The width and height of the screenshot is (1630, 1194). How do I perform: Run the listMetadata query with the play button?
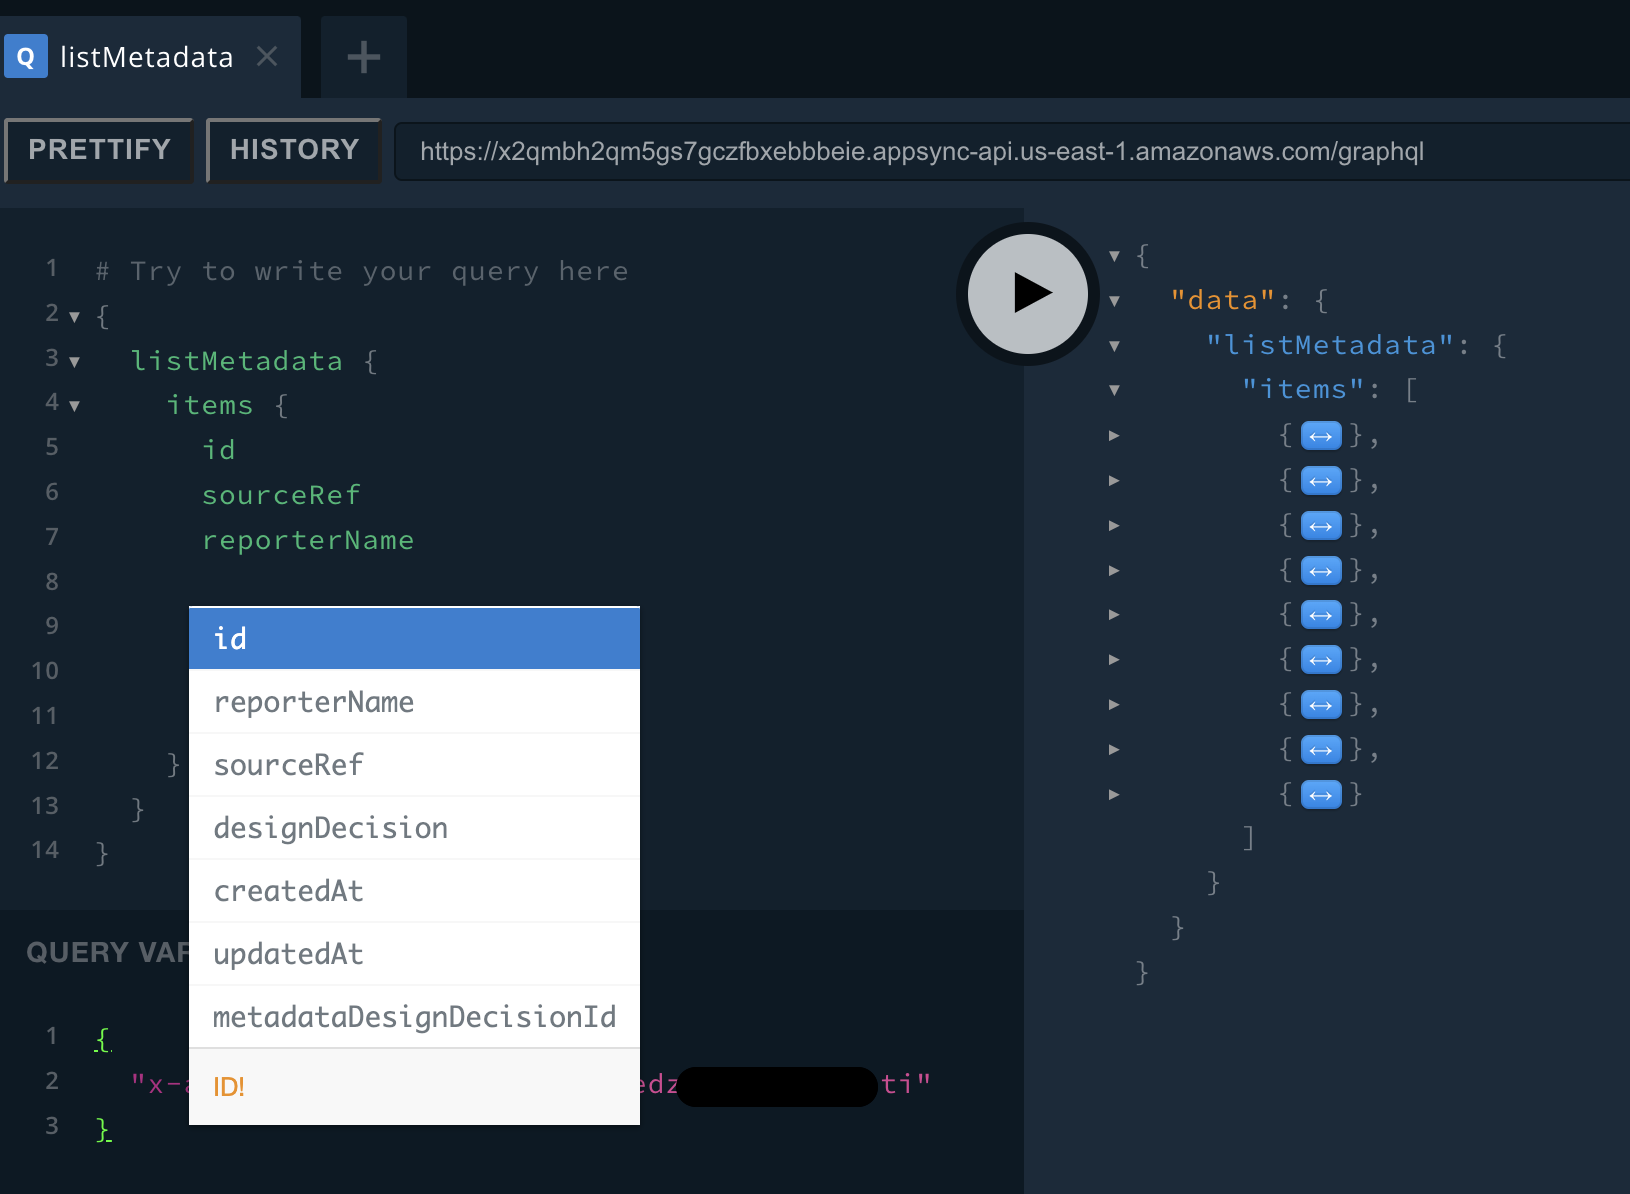click(1026, 293)
